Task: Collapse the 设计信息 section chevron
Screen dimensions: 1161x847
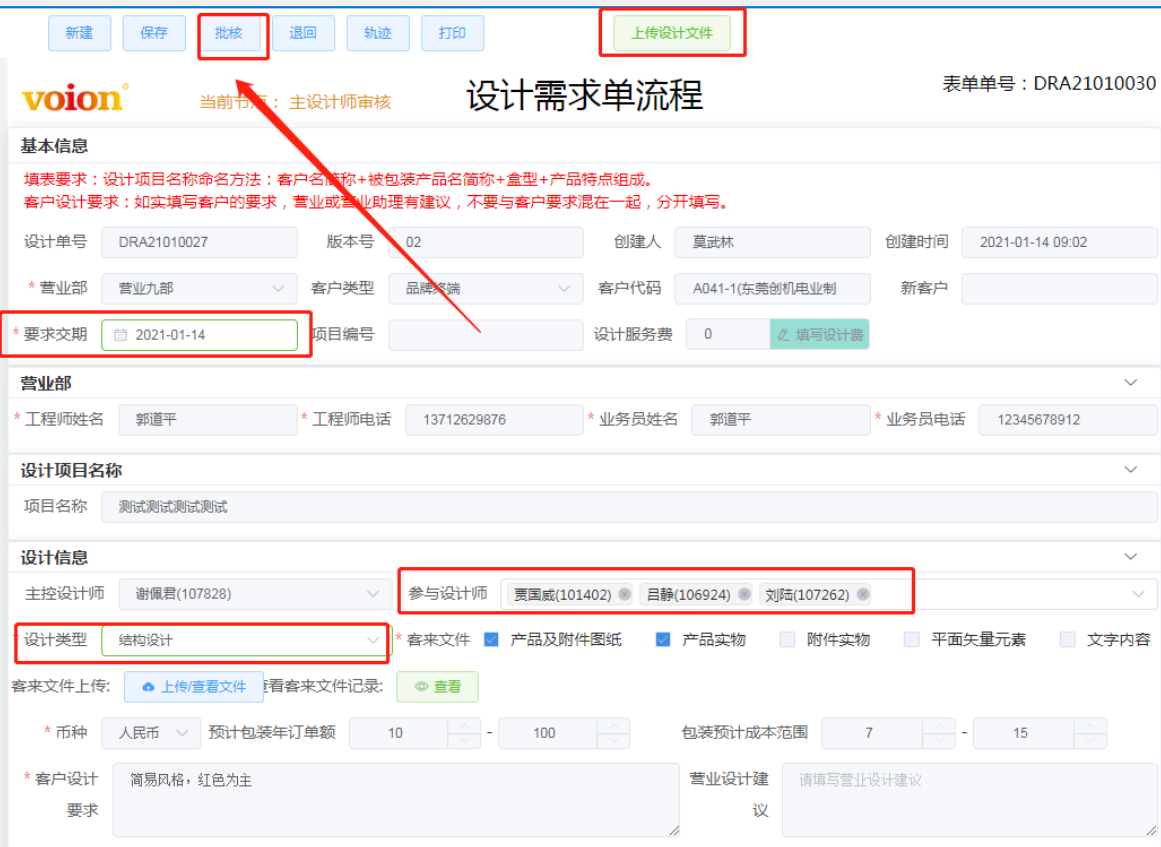Action: (1130, 557)
